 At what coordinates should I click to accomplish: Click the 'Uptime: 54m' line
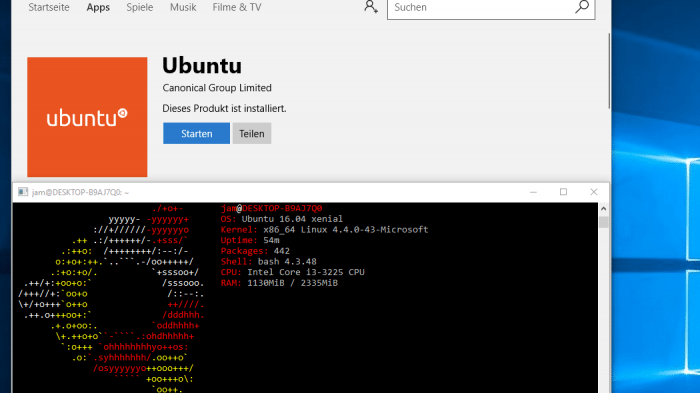(250, 241)
